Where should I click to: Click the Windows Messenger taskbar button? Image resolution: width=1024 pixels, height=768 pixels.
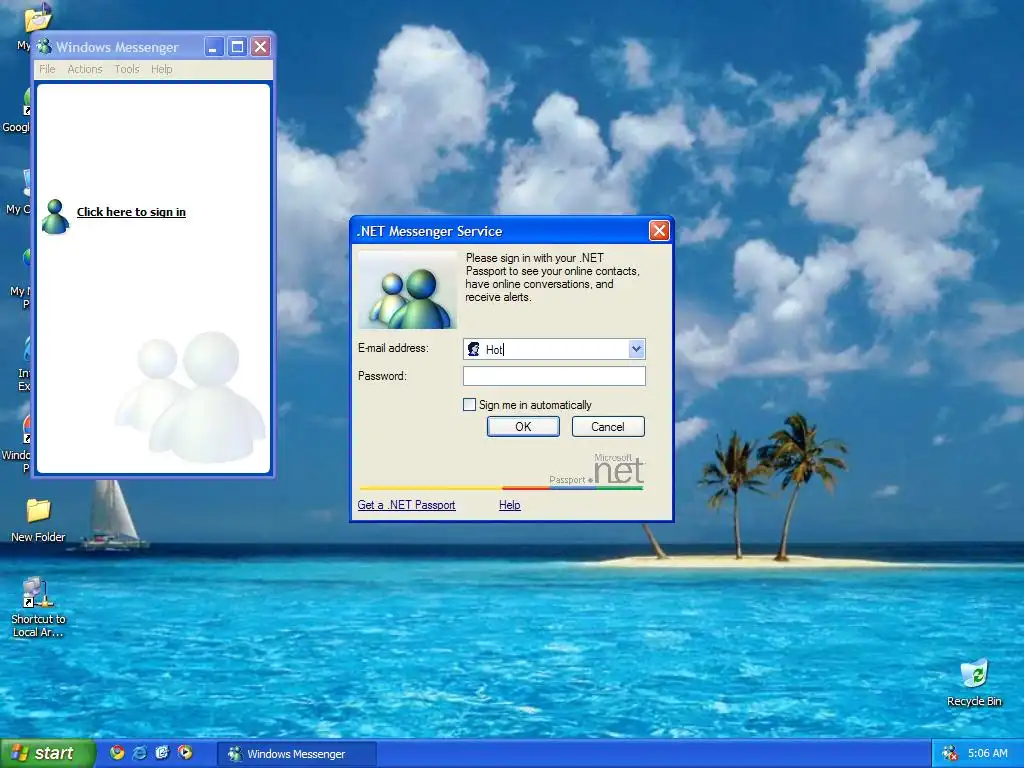point(296,754)
